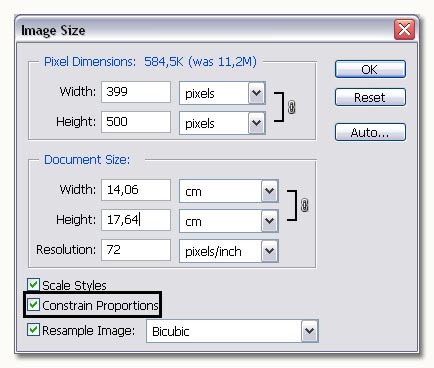Click the Reset button

(370, 97)
